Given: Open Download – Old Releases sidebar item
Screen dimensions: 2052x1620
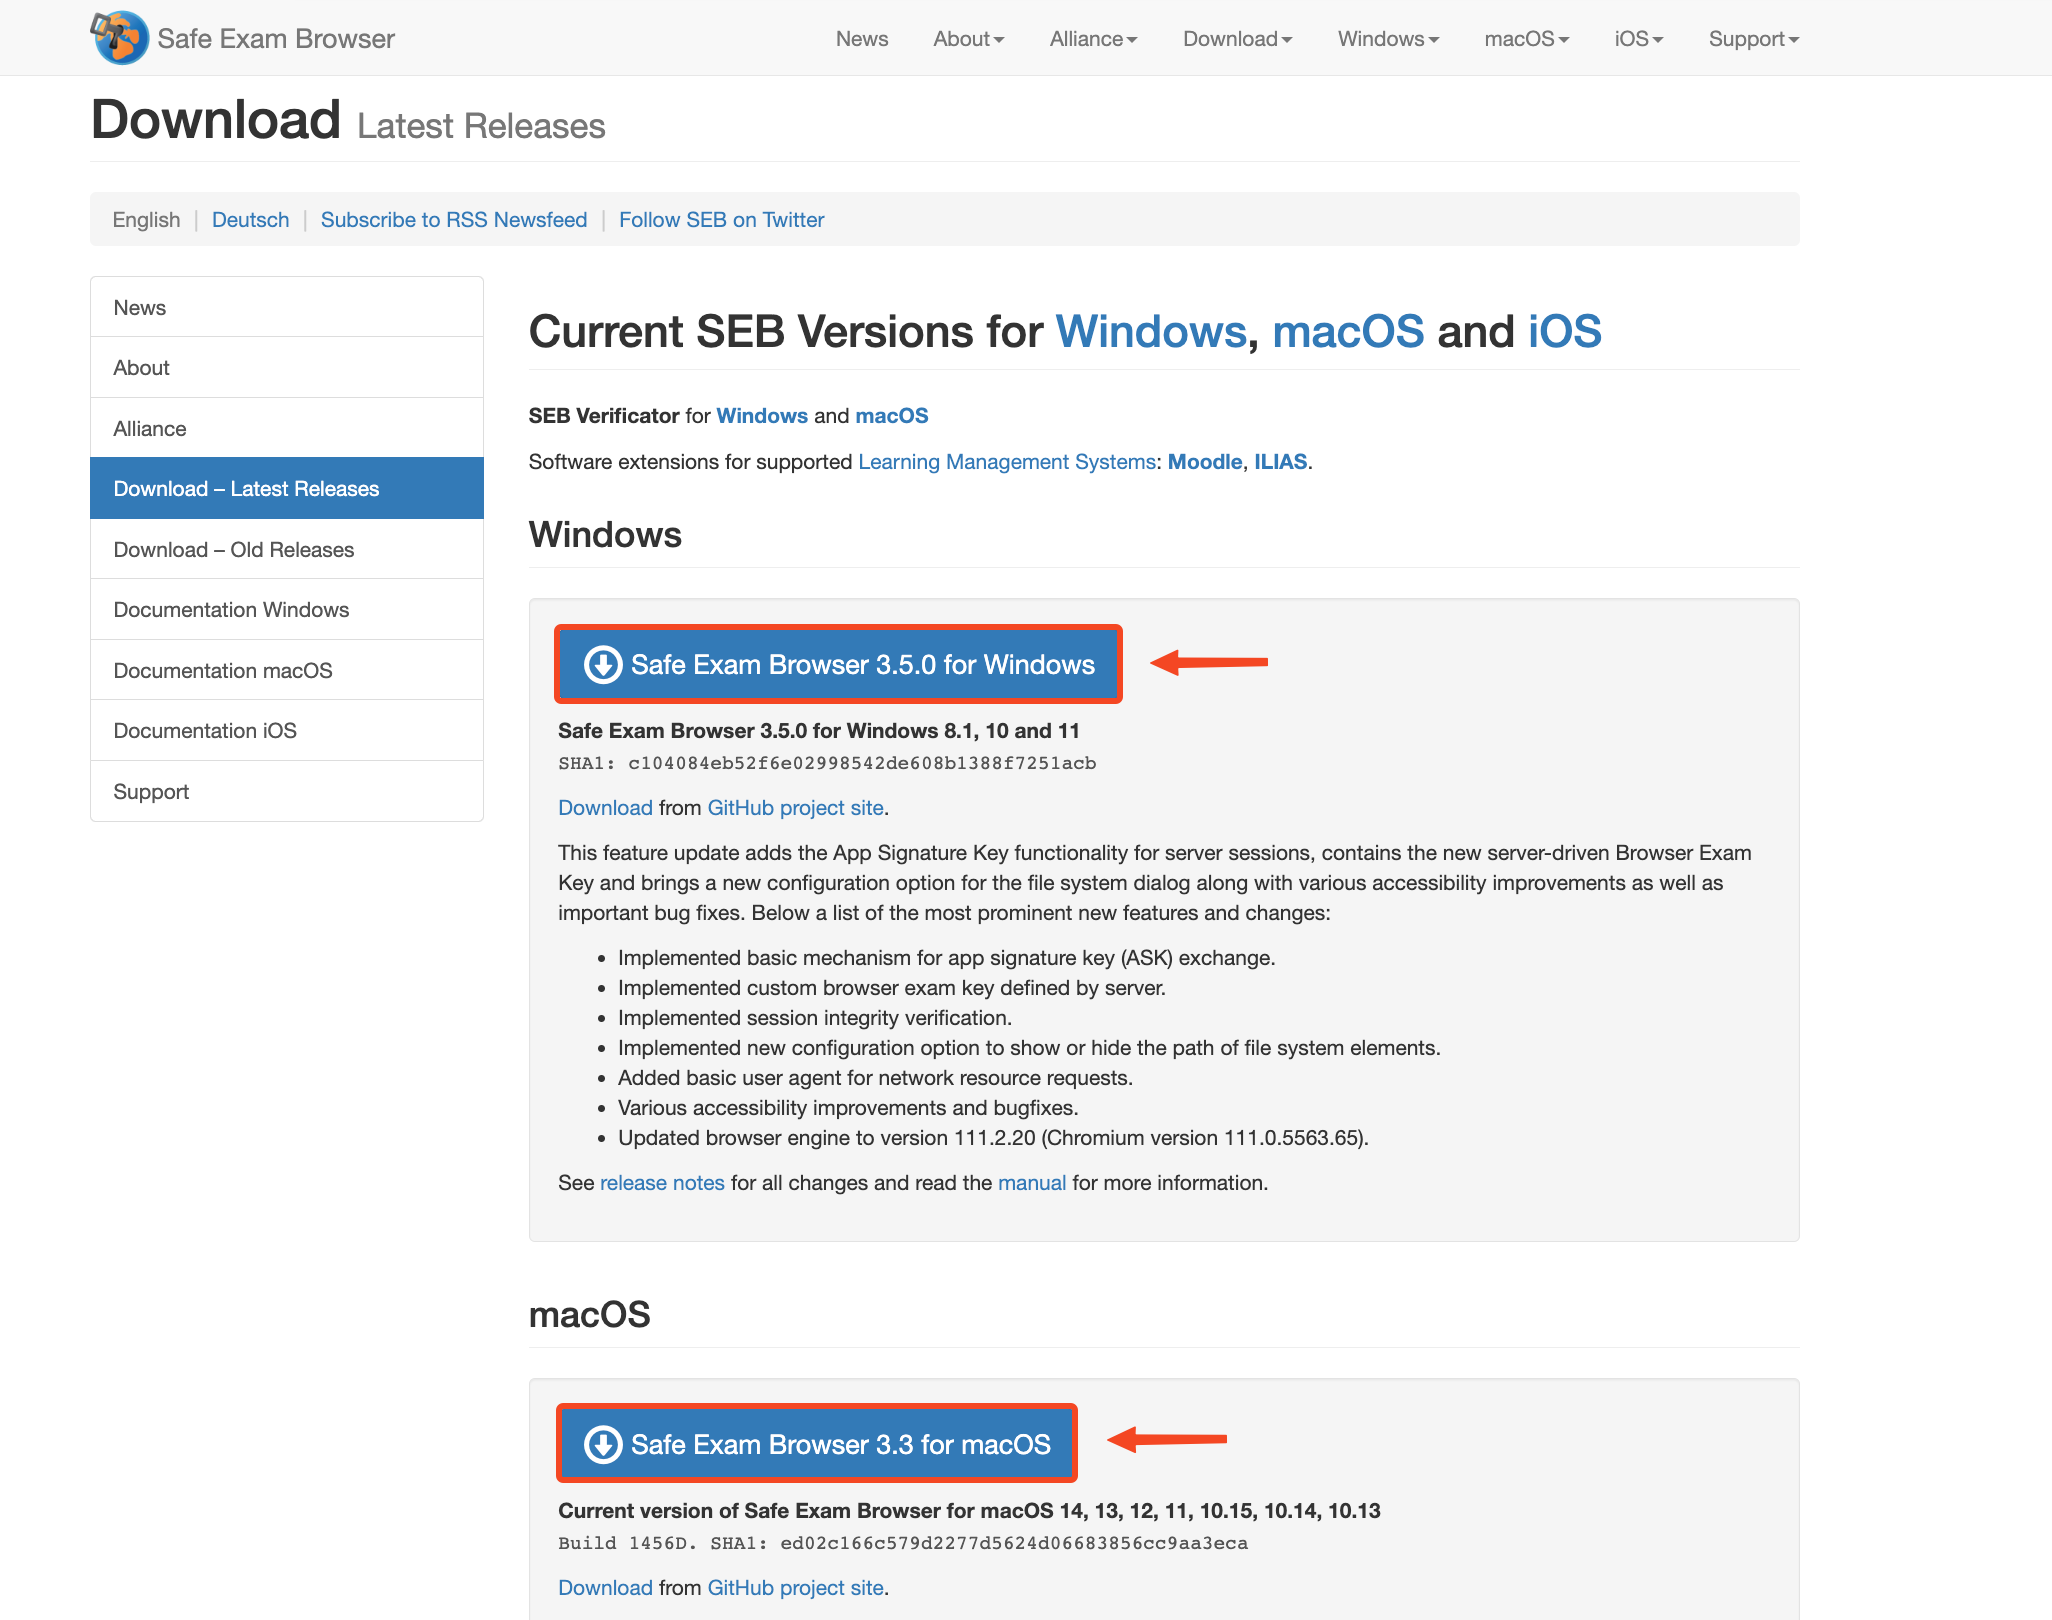Looking at the screenshot, I should pyautogui.click(x=287, y=549).
